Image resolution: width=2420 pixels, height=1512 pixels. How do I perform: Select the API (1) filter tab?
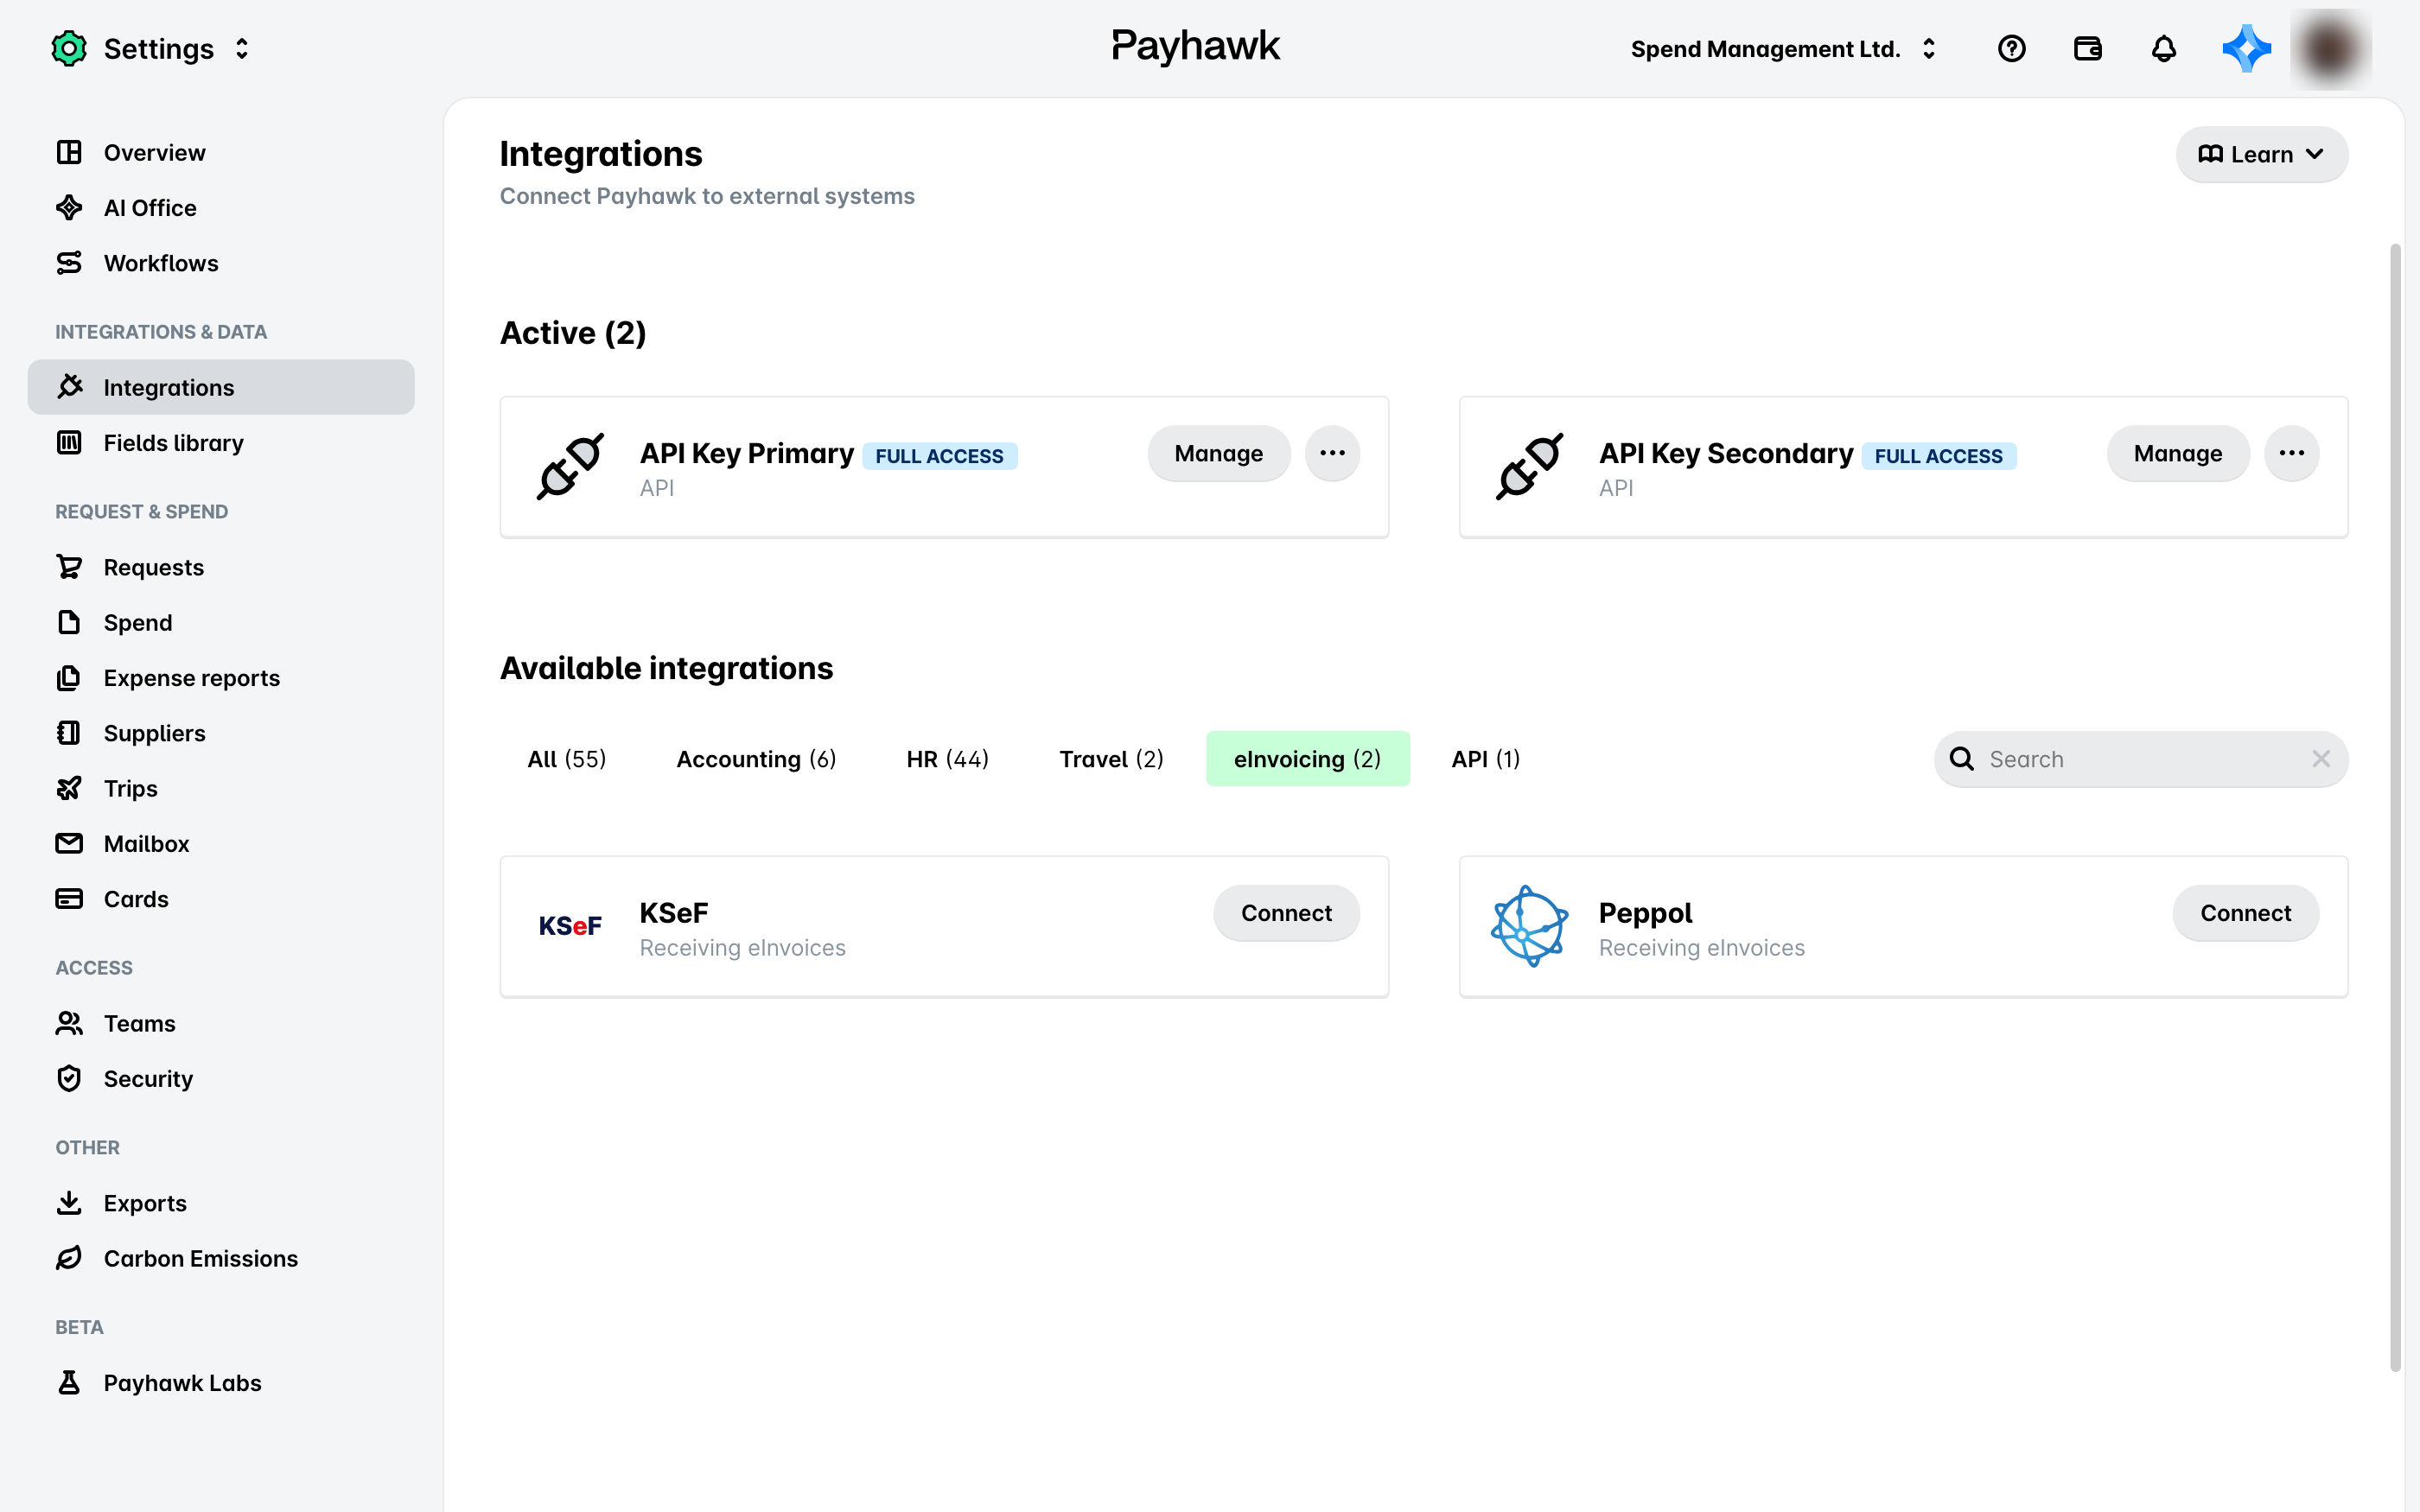click(x=1485, y=759)
